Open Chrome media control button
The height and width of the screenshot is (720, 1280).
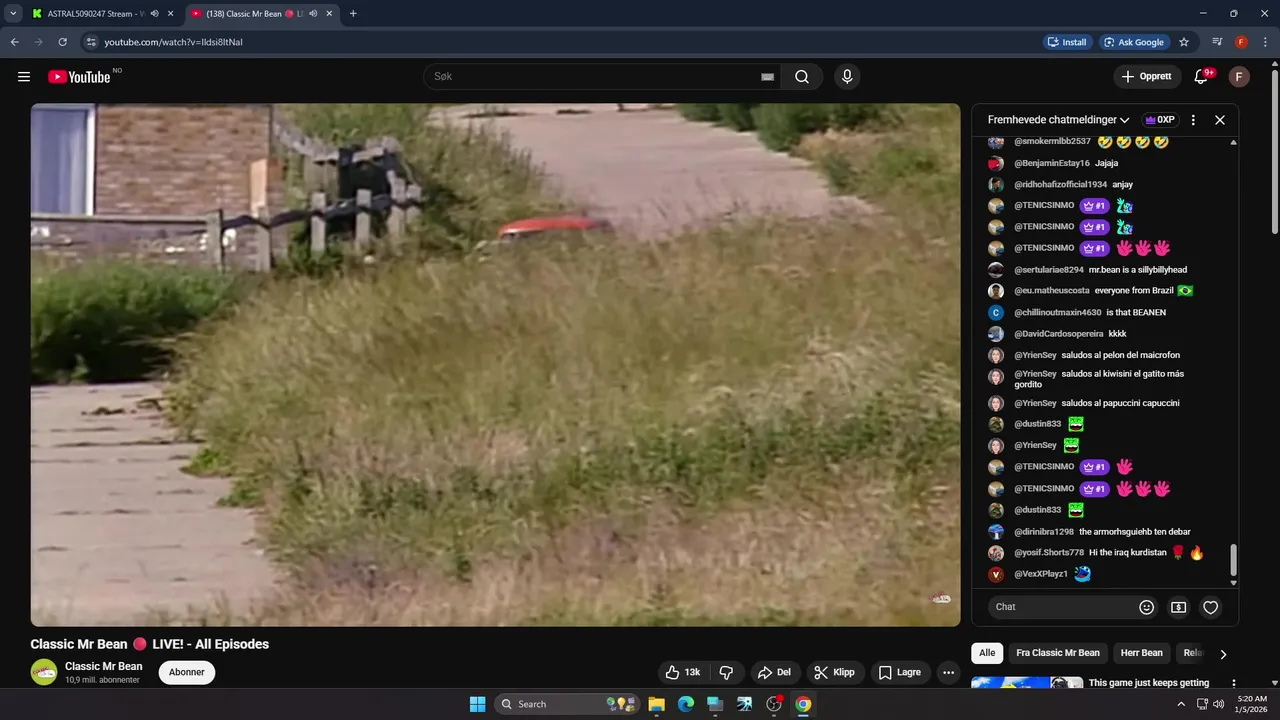pyautogui.click(x=1217, y=42)
